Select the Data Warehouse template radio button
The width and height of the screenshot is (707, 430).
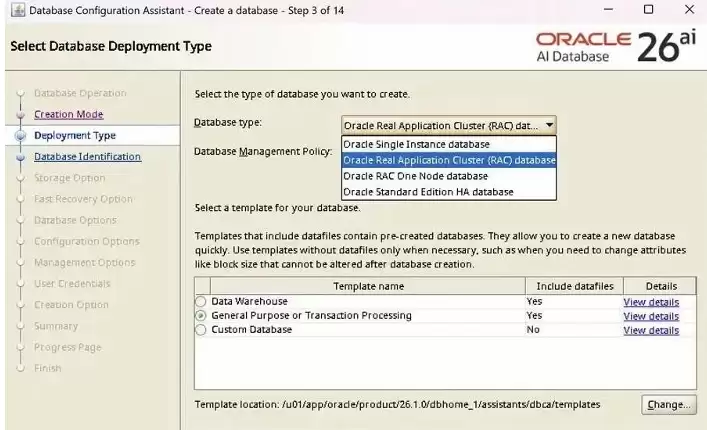201,301
